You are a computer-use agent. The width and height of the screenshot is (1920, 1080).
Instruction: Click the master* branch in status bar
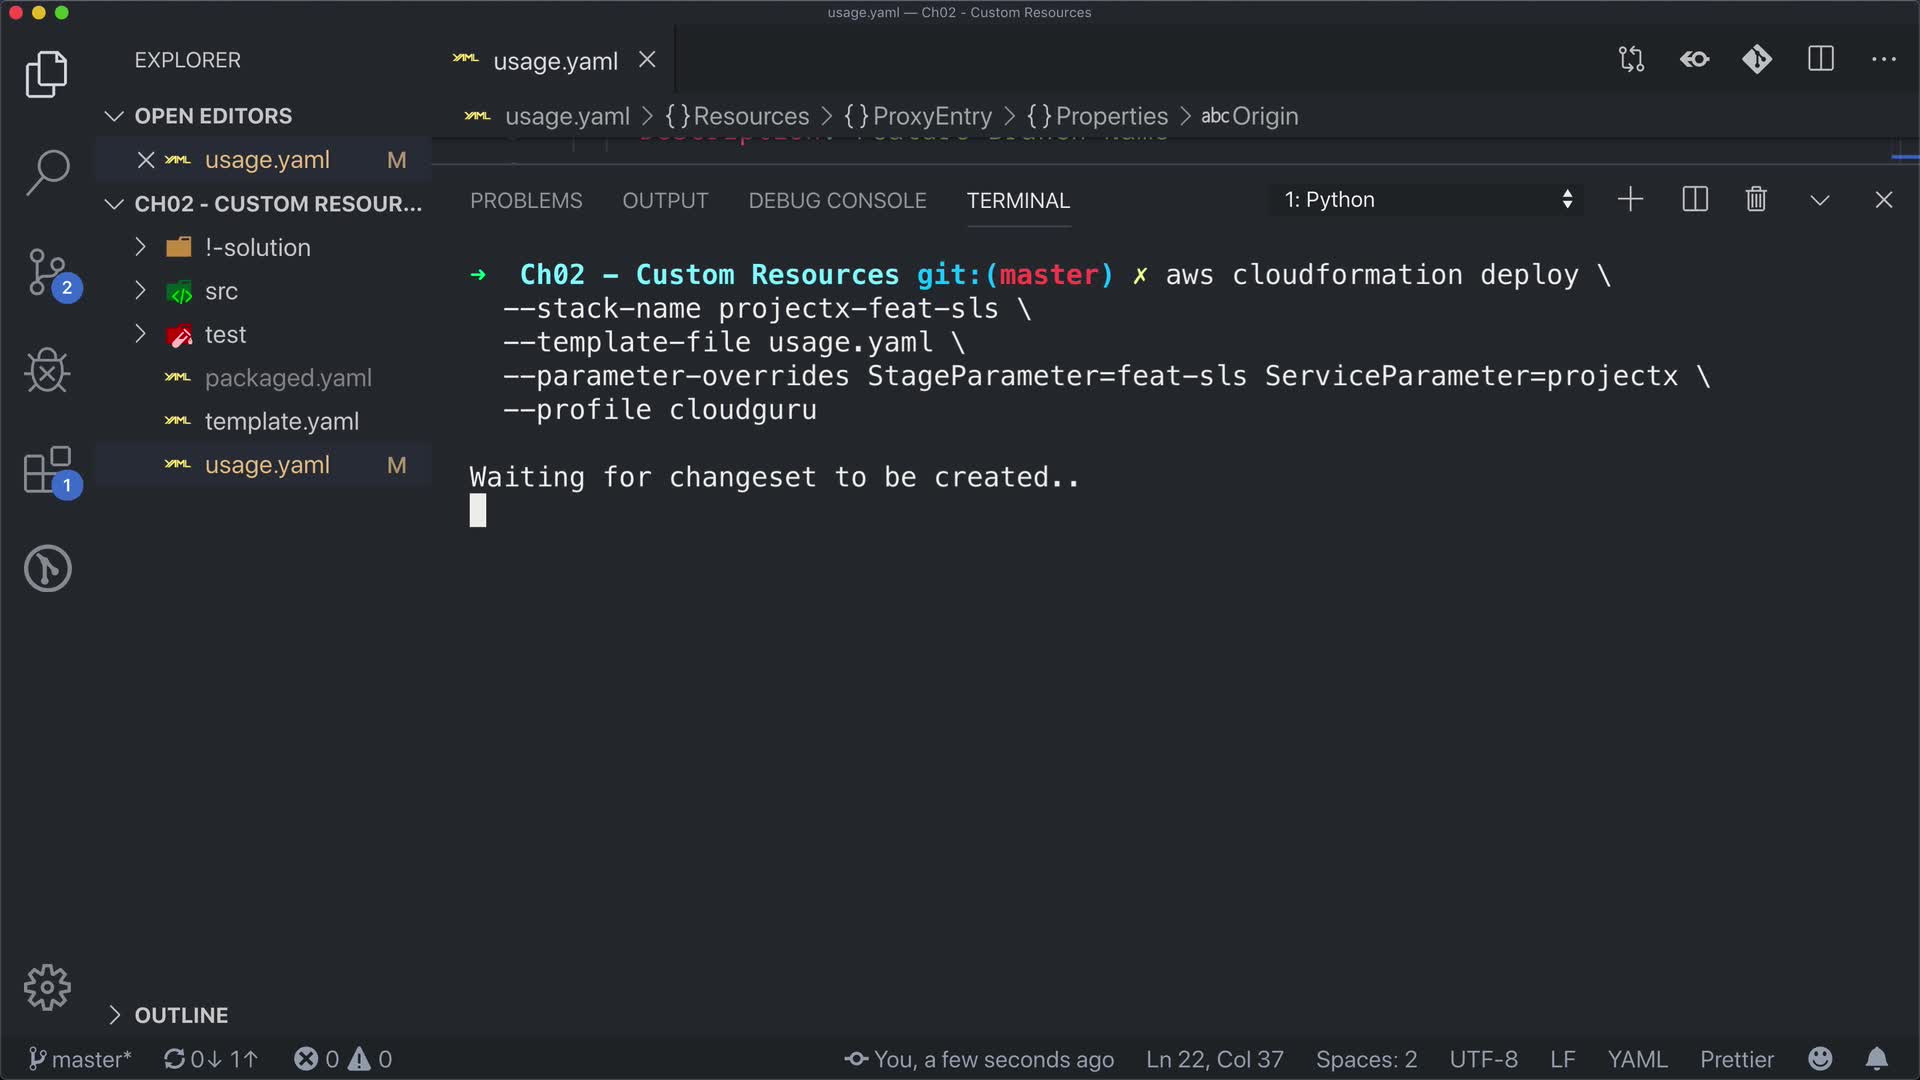(80, 1059)
